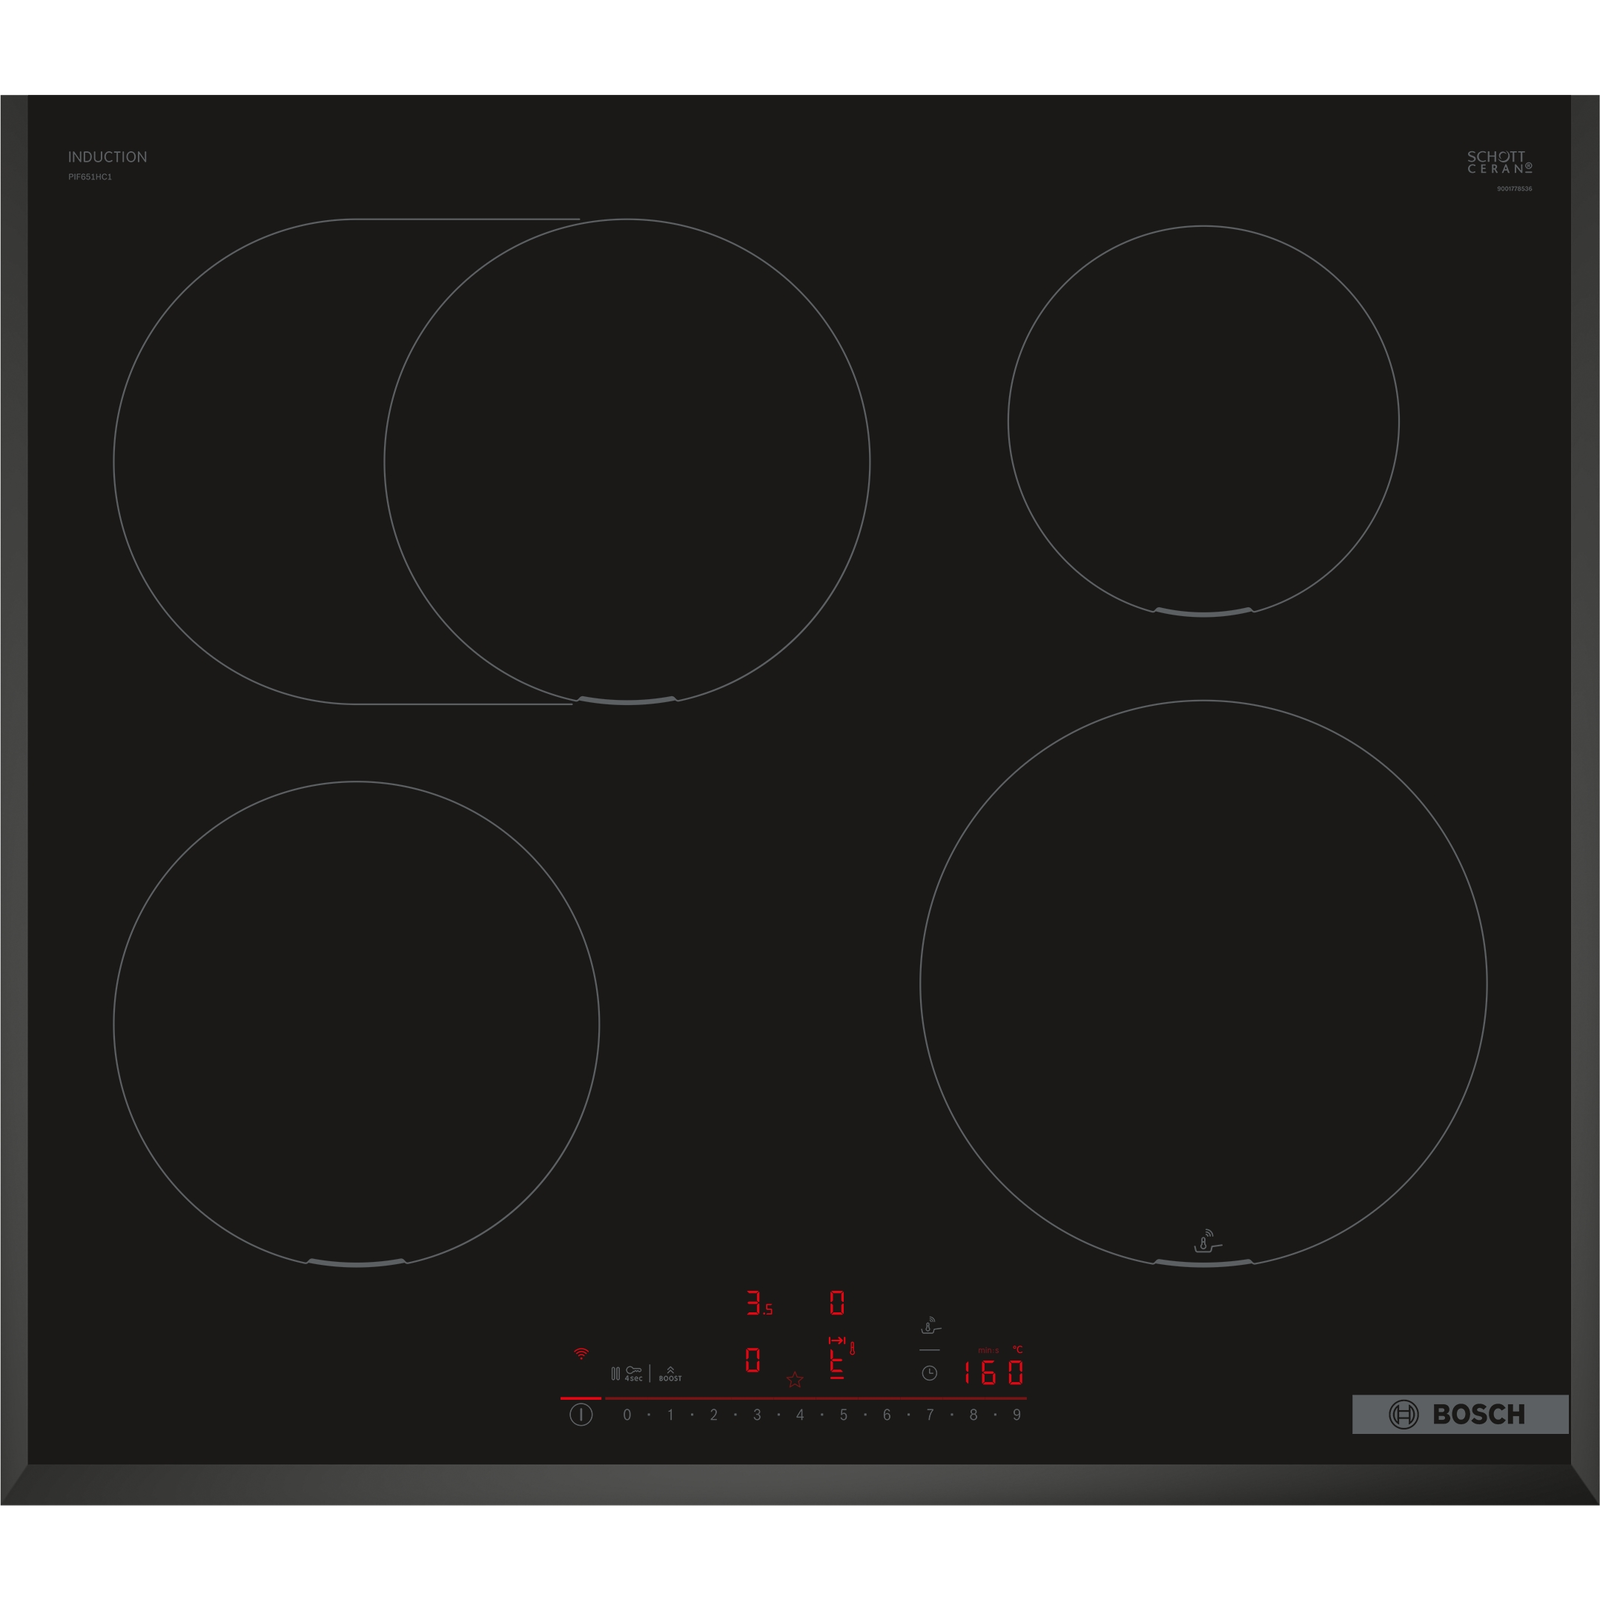Touch power level 7 on the scale
The width and height of the screenshot is (1600, 1600).
pyautogui.click(x=930, y=1415)
